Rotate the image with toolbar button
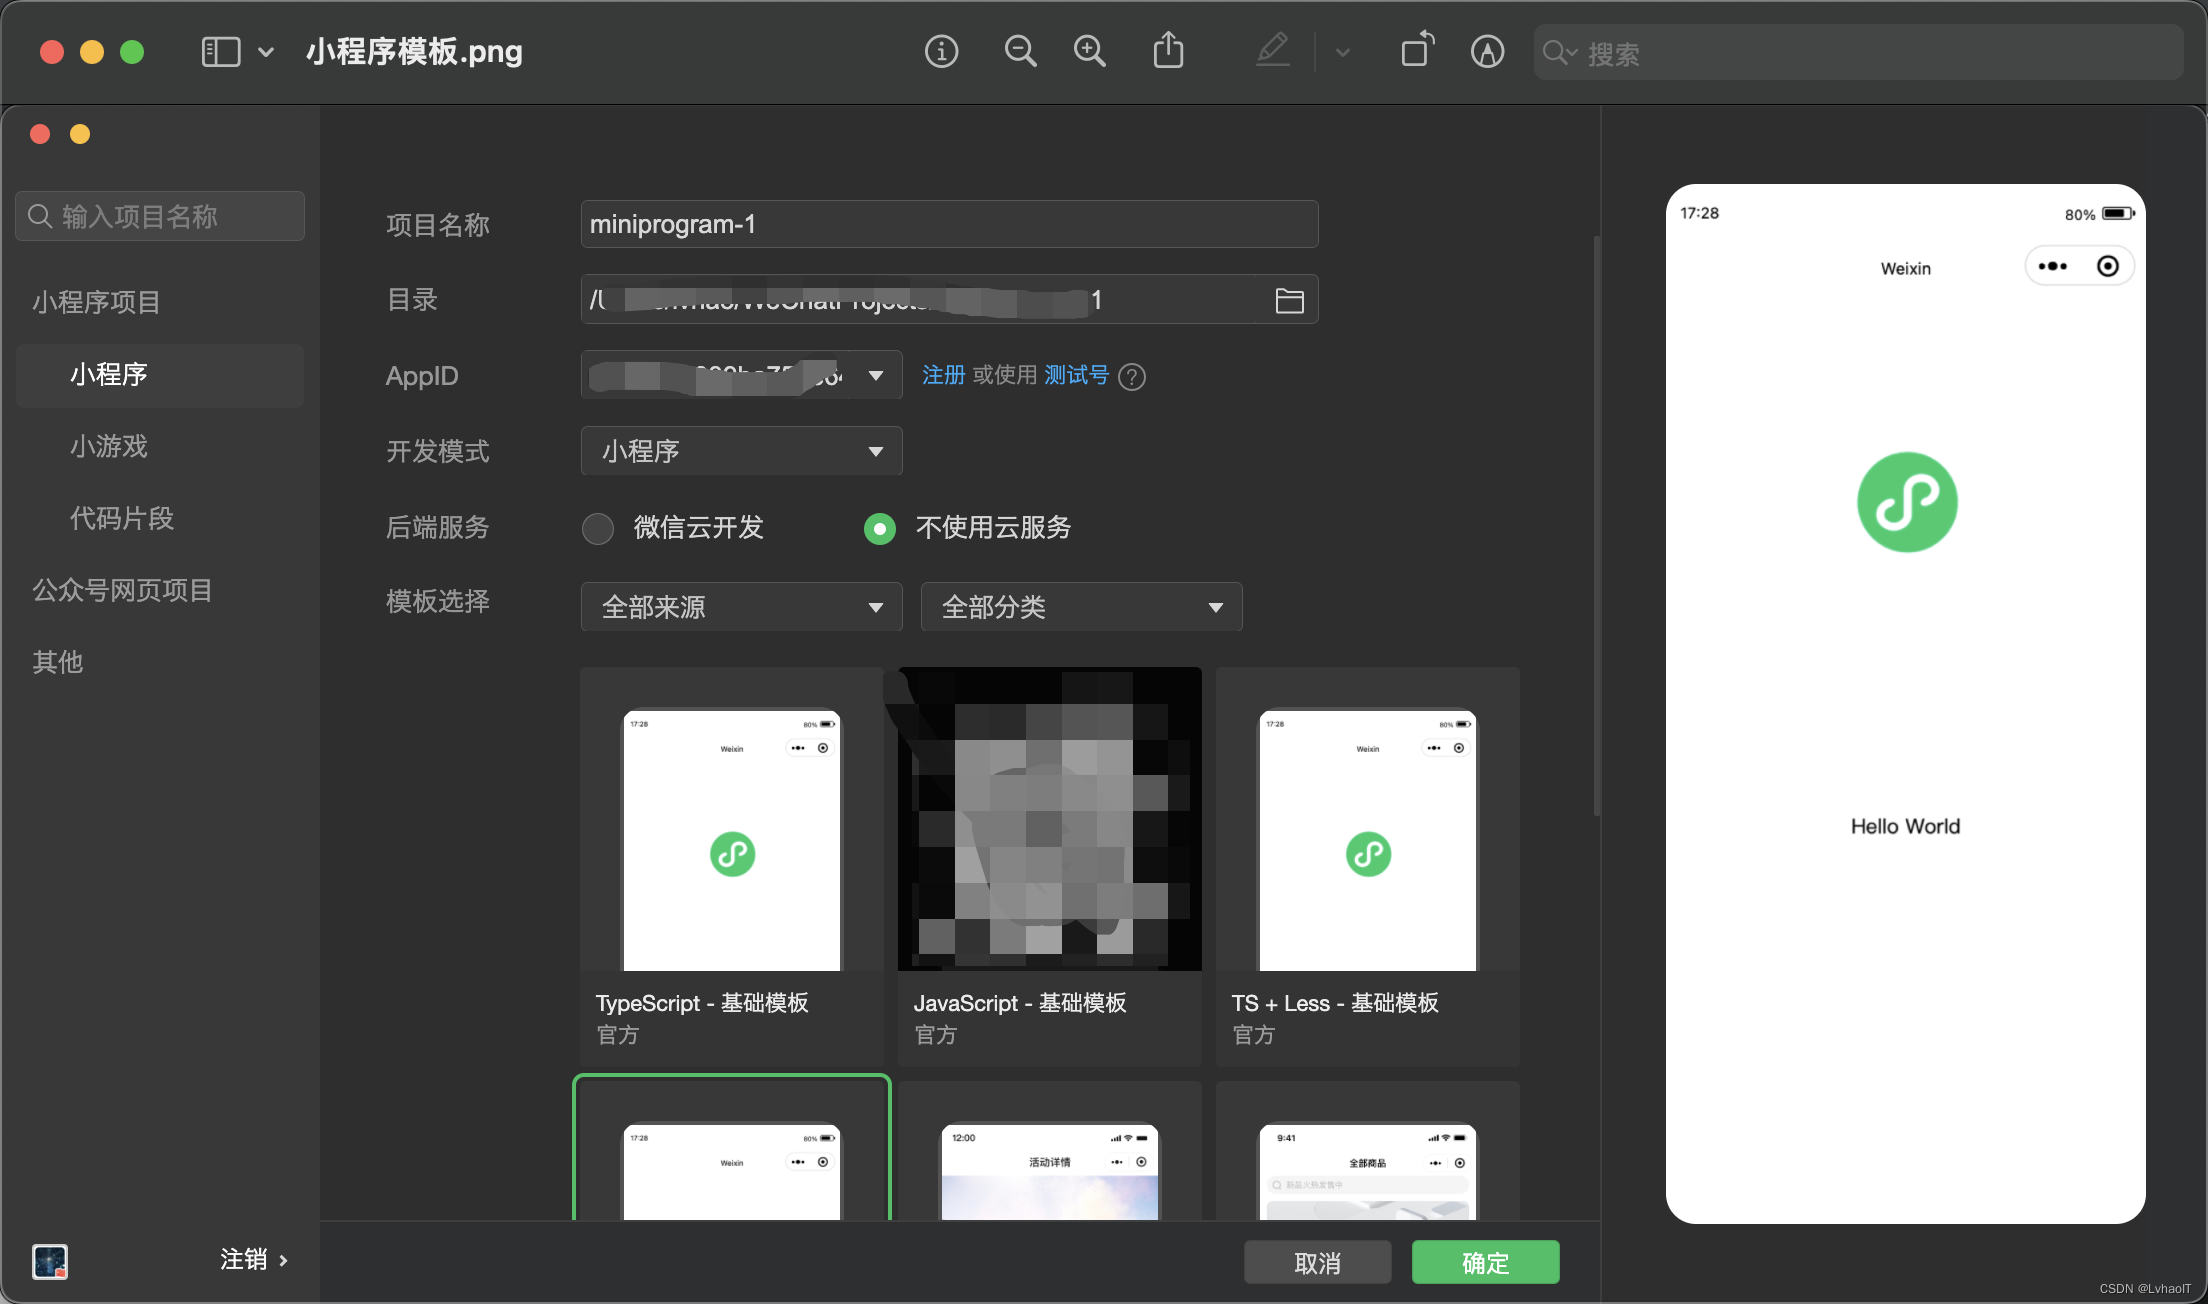Image resolution: width=2208 pixels, height=1304 pixels. coord(1417,50)
